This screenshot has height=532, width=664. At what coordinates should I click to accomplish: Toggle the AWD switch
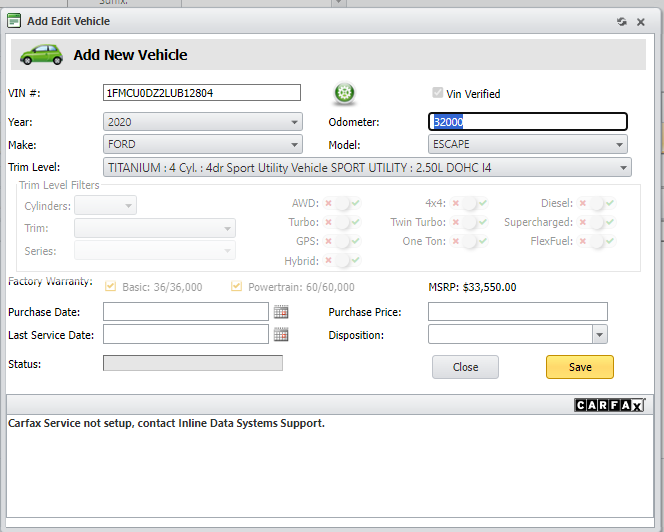[x=342, y=203]
